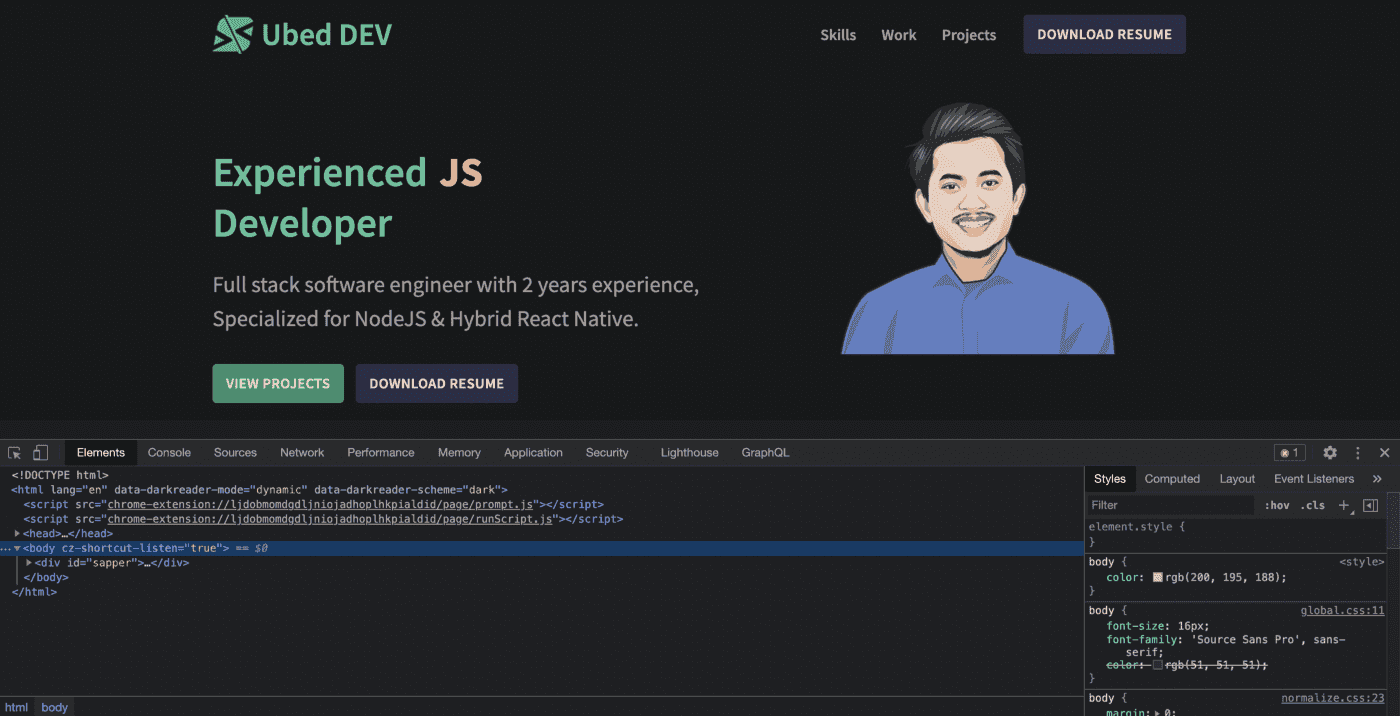Screen dimensions: 1400x716
Task: Collapse the body element node
Action: [17, 548]
